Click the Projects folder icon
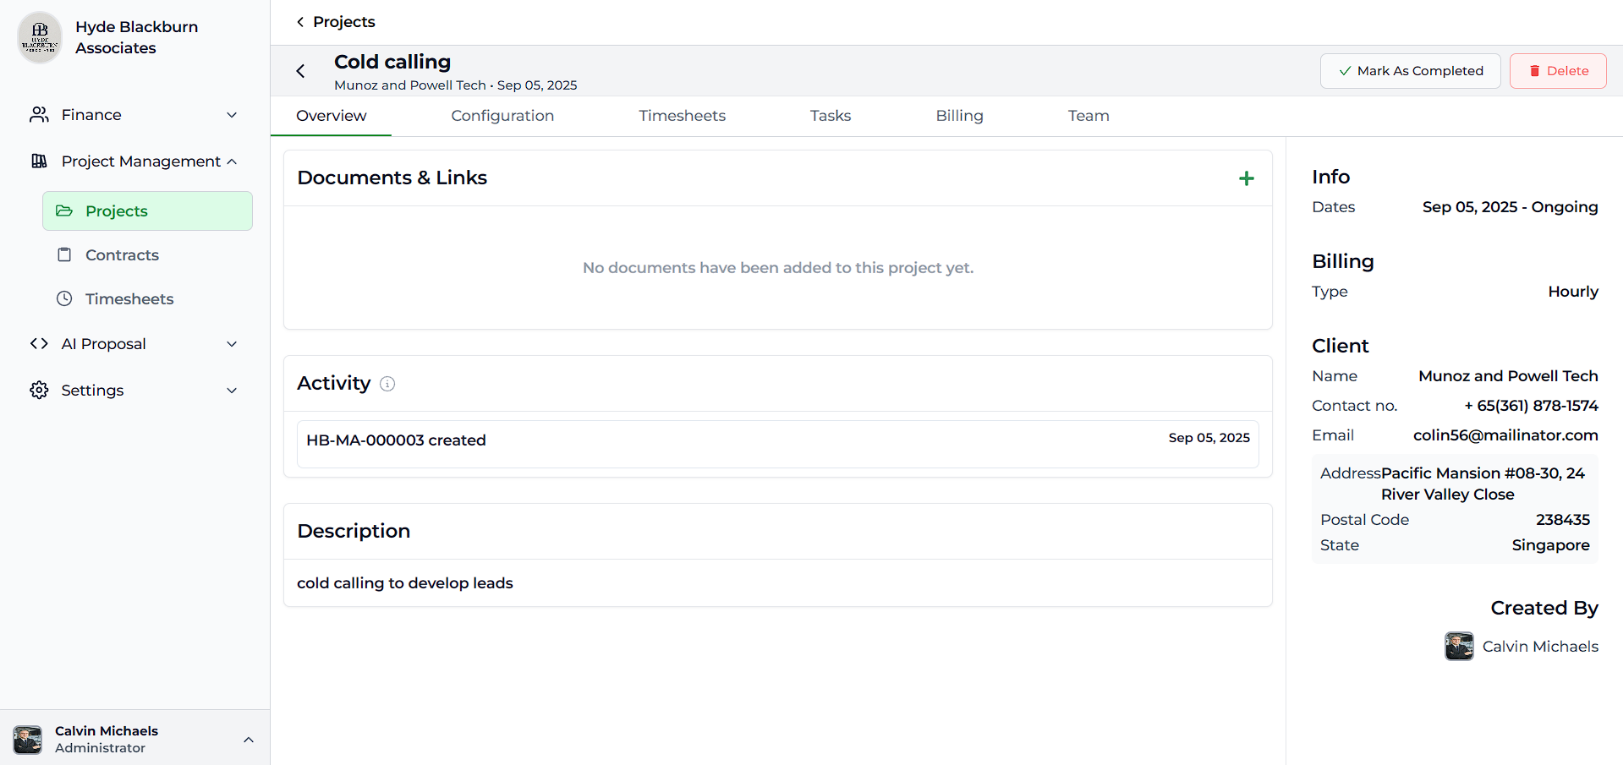This screenshot has width=1623, height=768. [x=64, y=211]
